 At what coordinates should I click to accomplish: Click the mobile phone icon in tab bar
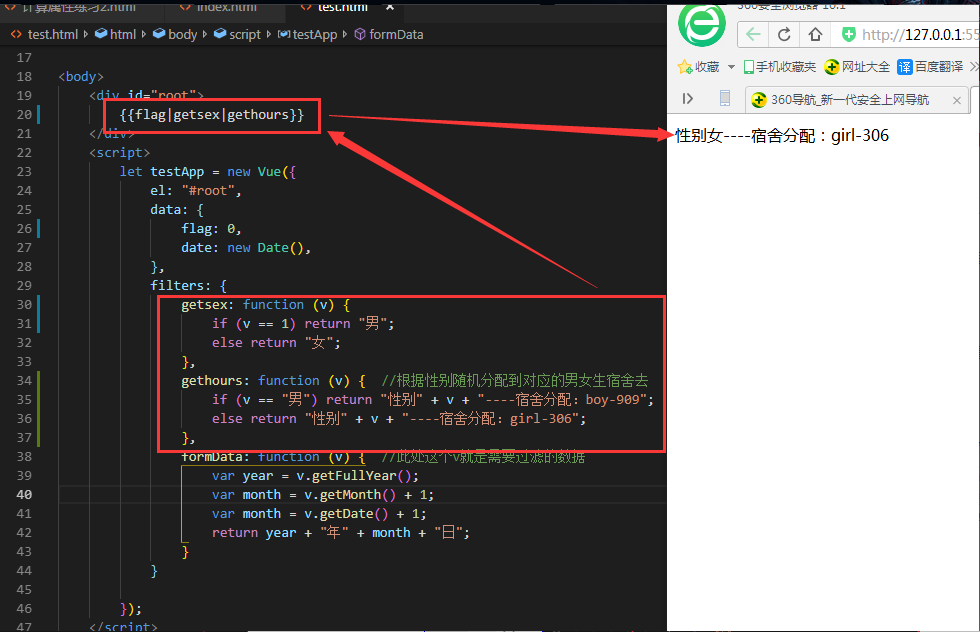tap(724, 99)
